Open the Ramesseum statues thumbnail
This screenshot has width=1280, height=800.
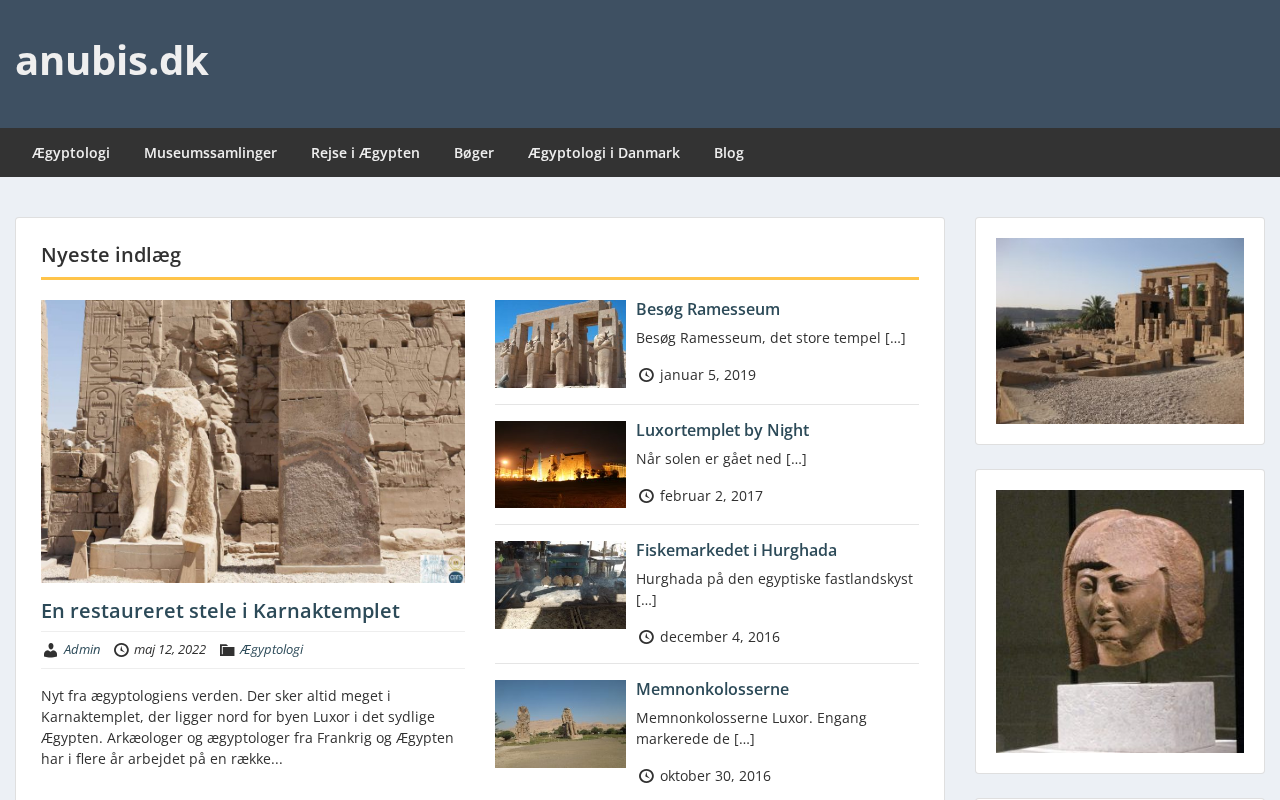(560, 344)
